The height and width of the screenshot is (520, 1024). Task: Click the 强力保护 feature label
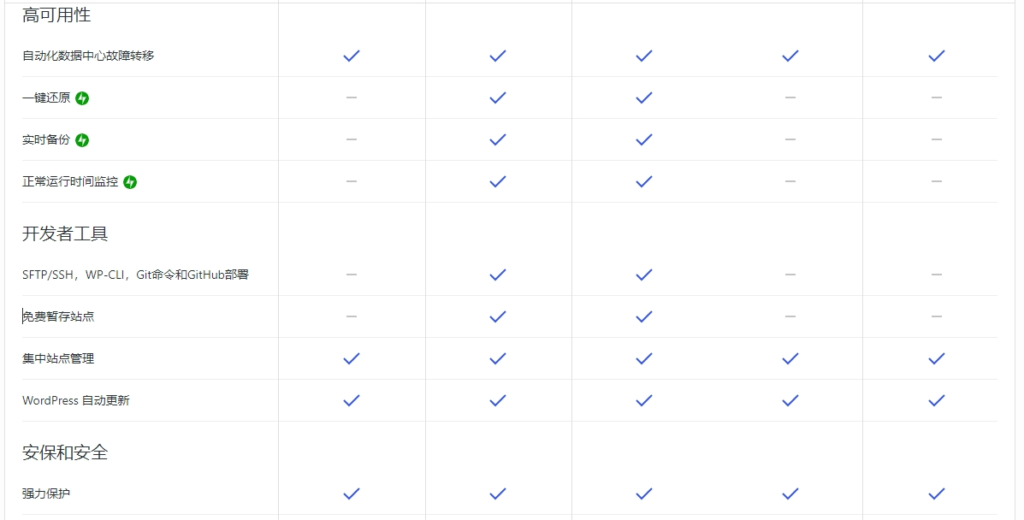[x=46, y=493]
